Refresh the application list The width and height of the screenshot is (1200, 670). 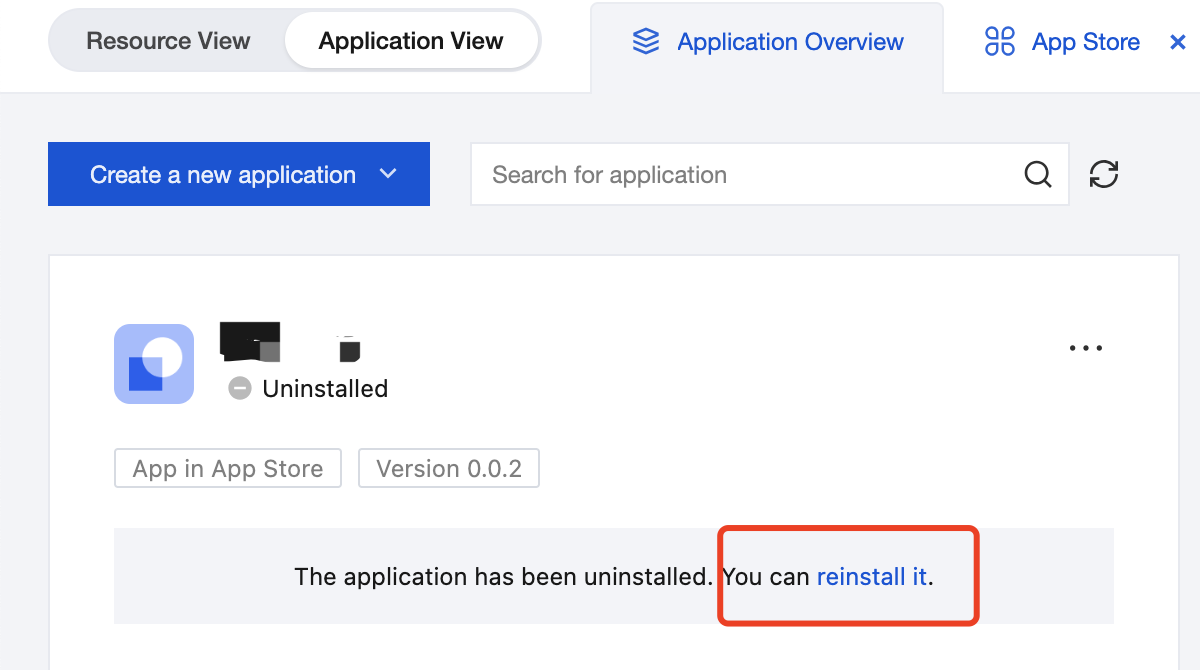click(1104, 174)
